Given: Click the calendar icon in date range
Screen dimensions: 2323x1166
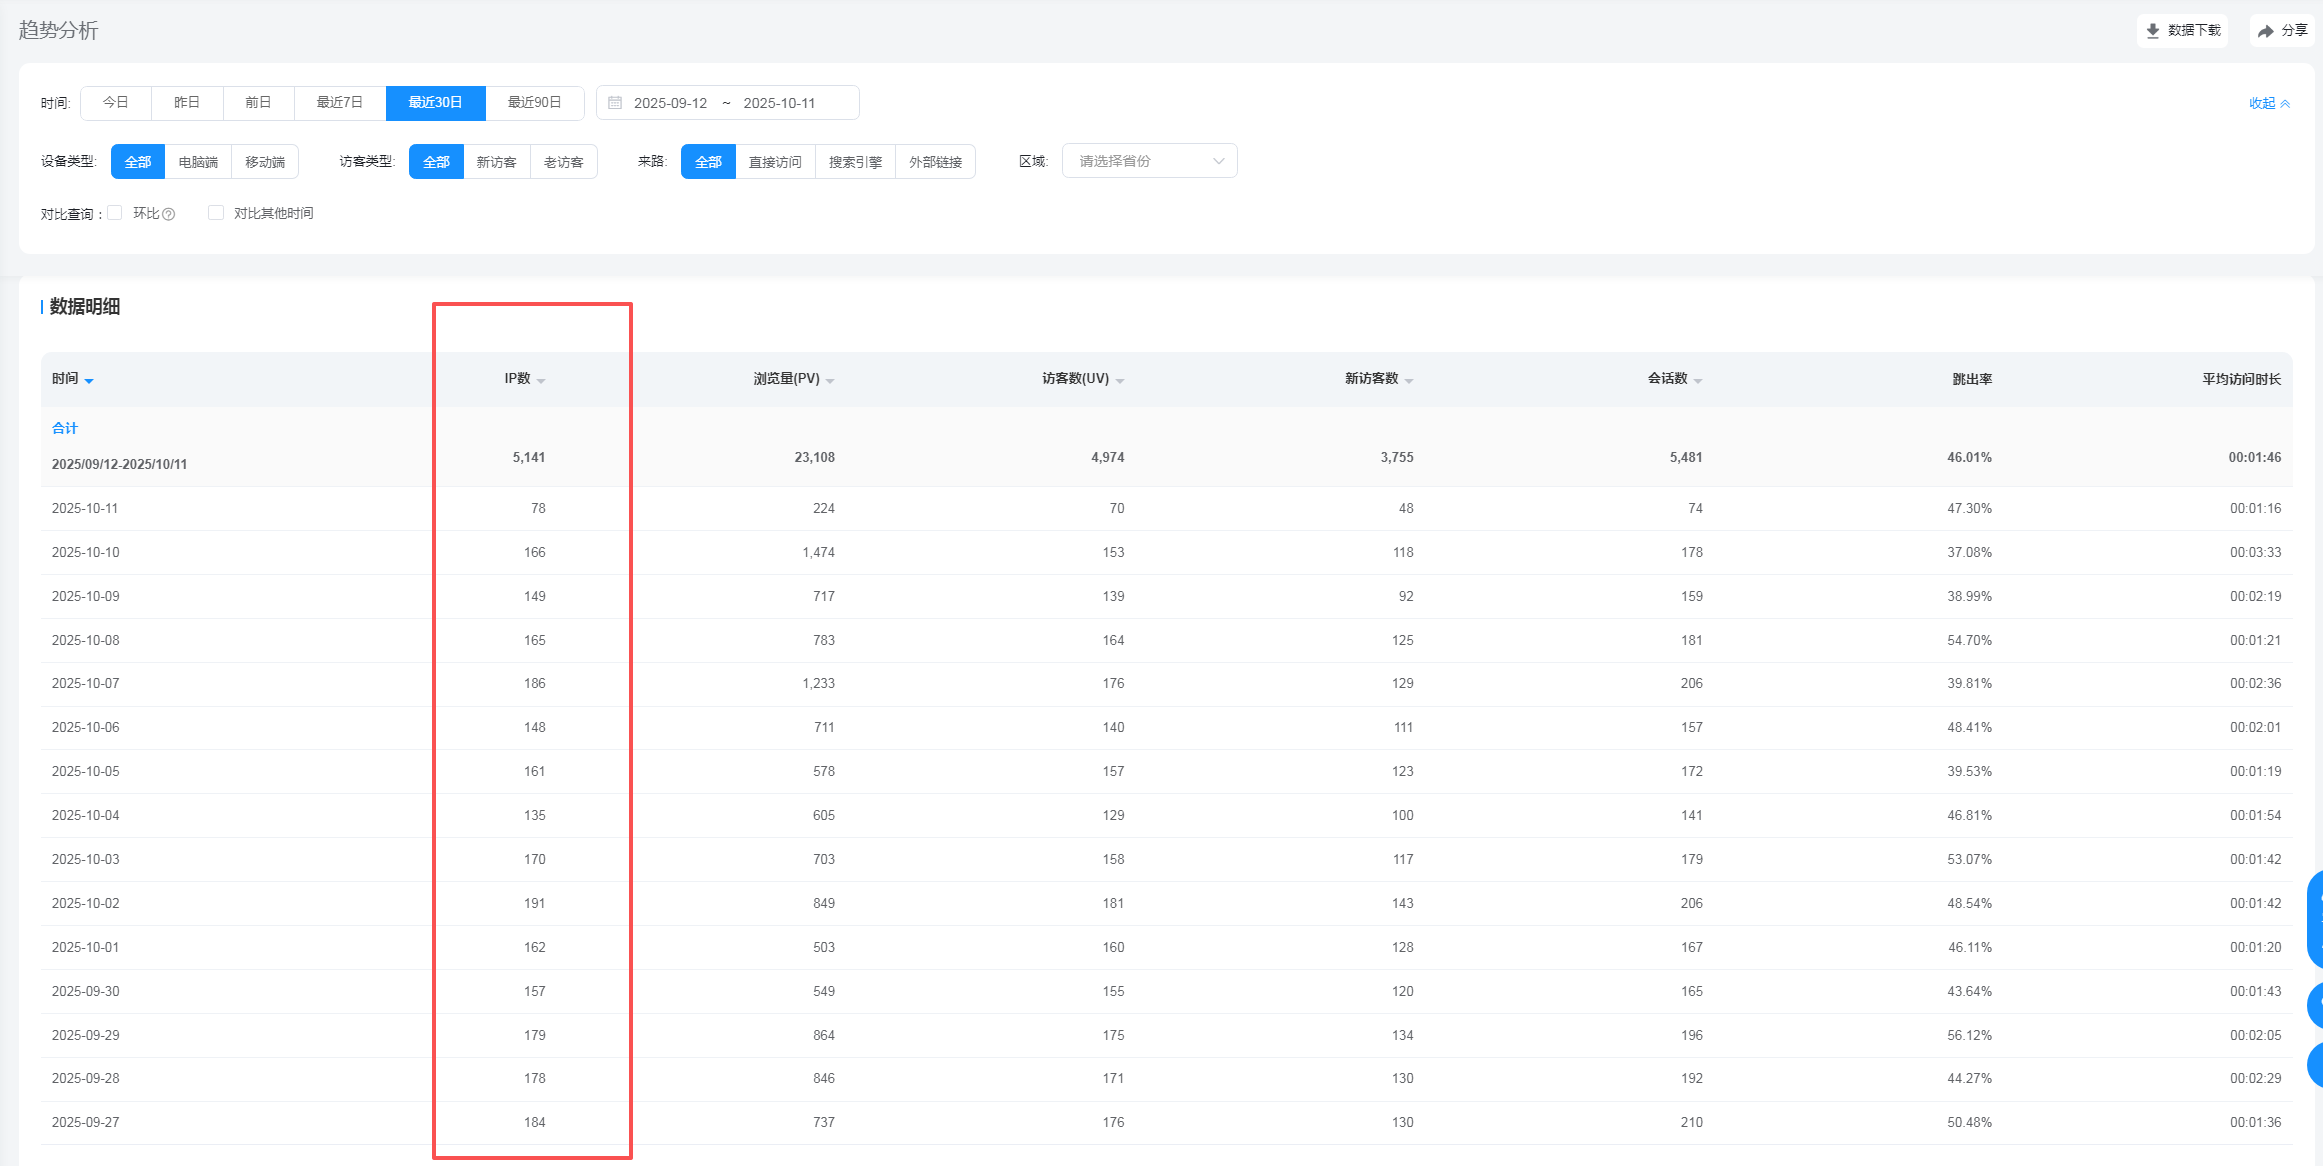Looking at the screenshot, I should (615, 103).
